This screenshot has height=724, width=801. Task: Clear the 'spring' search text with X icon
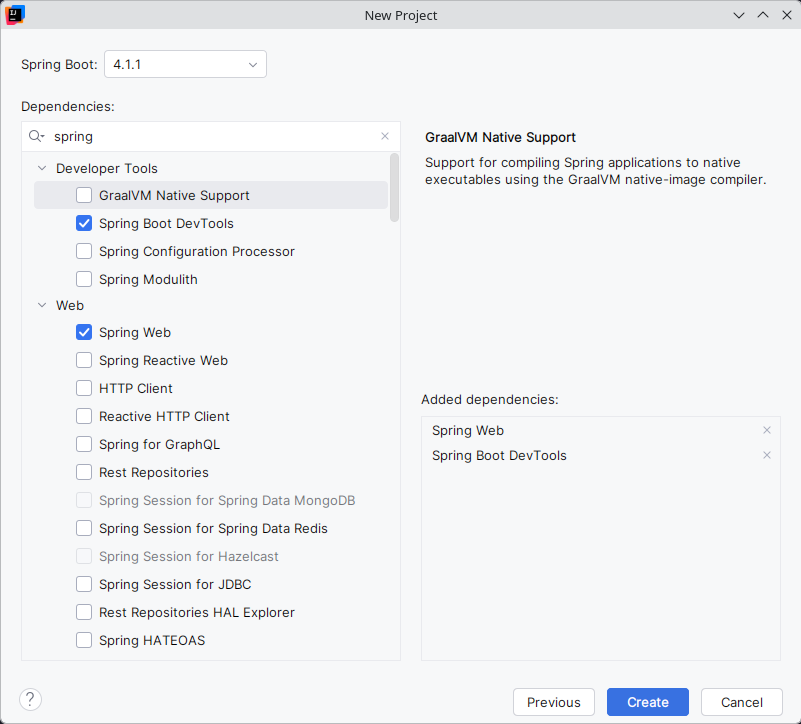tap(385, 136)
